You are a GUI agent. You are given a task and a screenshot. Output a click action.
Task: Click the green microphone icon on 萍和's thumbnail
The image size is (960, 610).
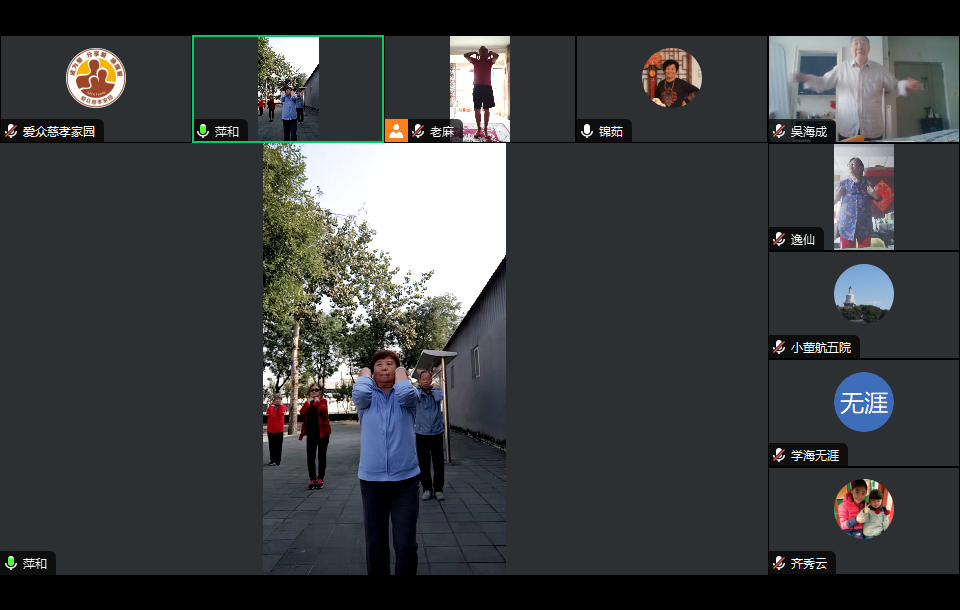[x=203, y=131]
